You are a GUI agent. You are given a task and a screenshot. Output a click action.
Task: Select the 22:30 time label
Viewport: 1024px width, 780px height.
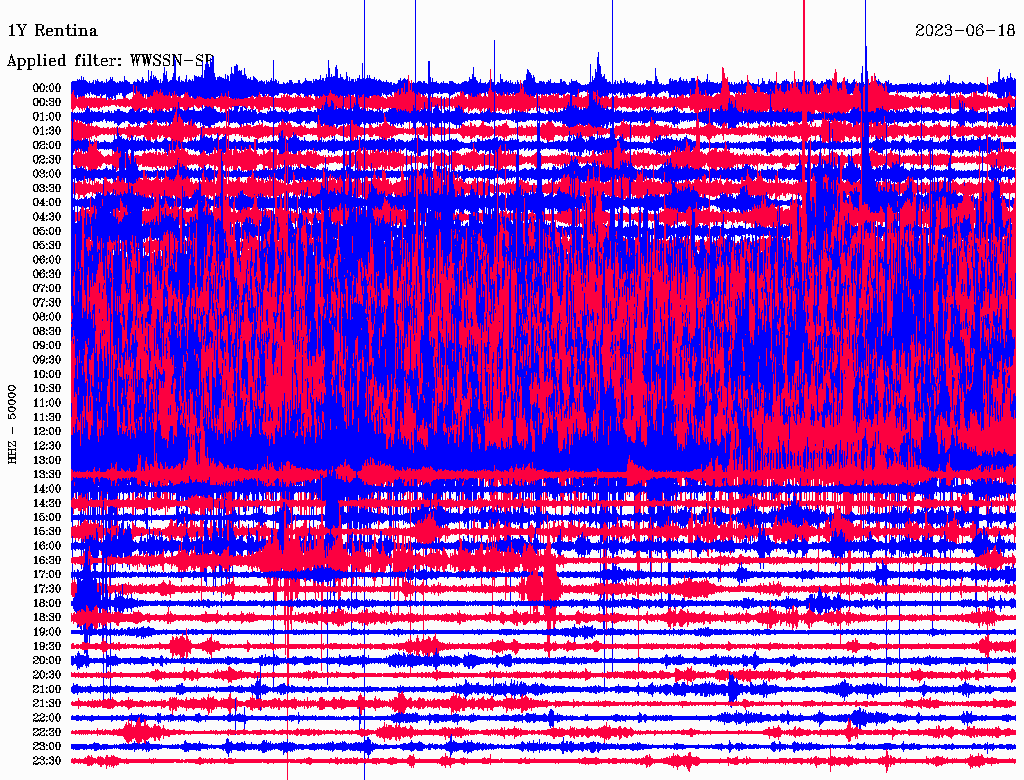click(x=47, y=732)
